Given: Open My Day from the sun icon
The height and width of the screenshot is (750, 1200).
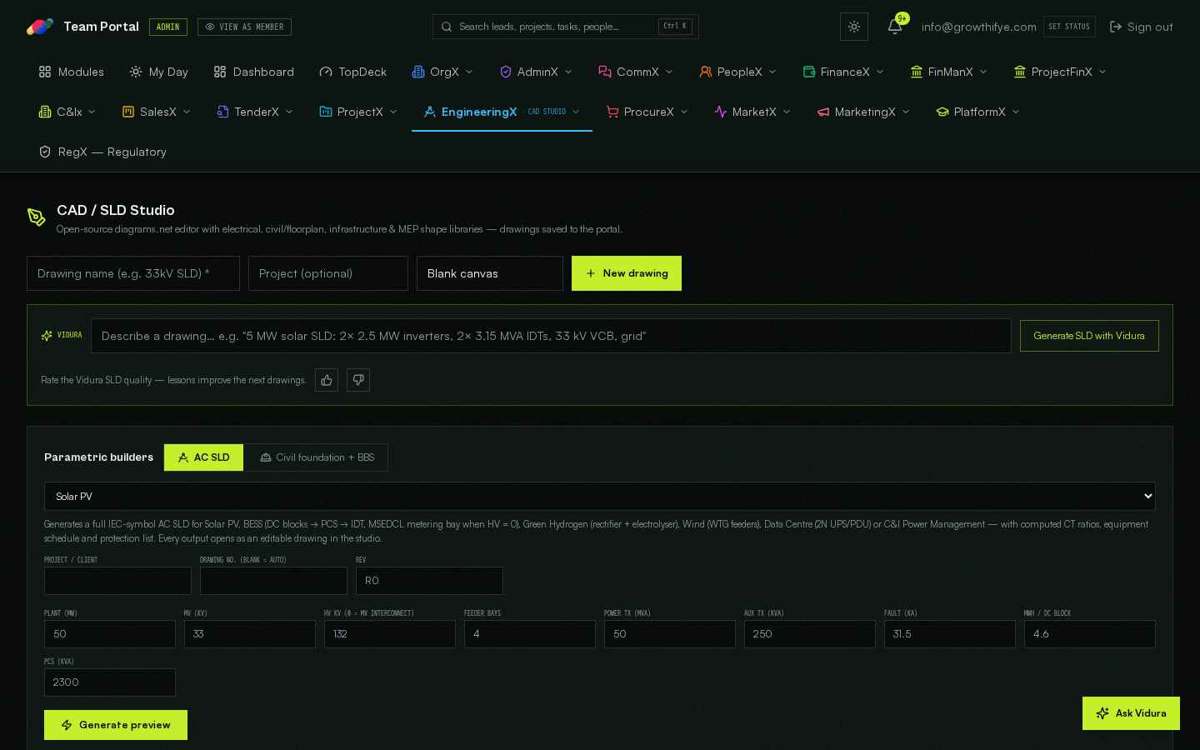Looking at the screenshot, I should pos(136,72).
